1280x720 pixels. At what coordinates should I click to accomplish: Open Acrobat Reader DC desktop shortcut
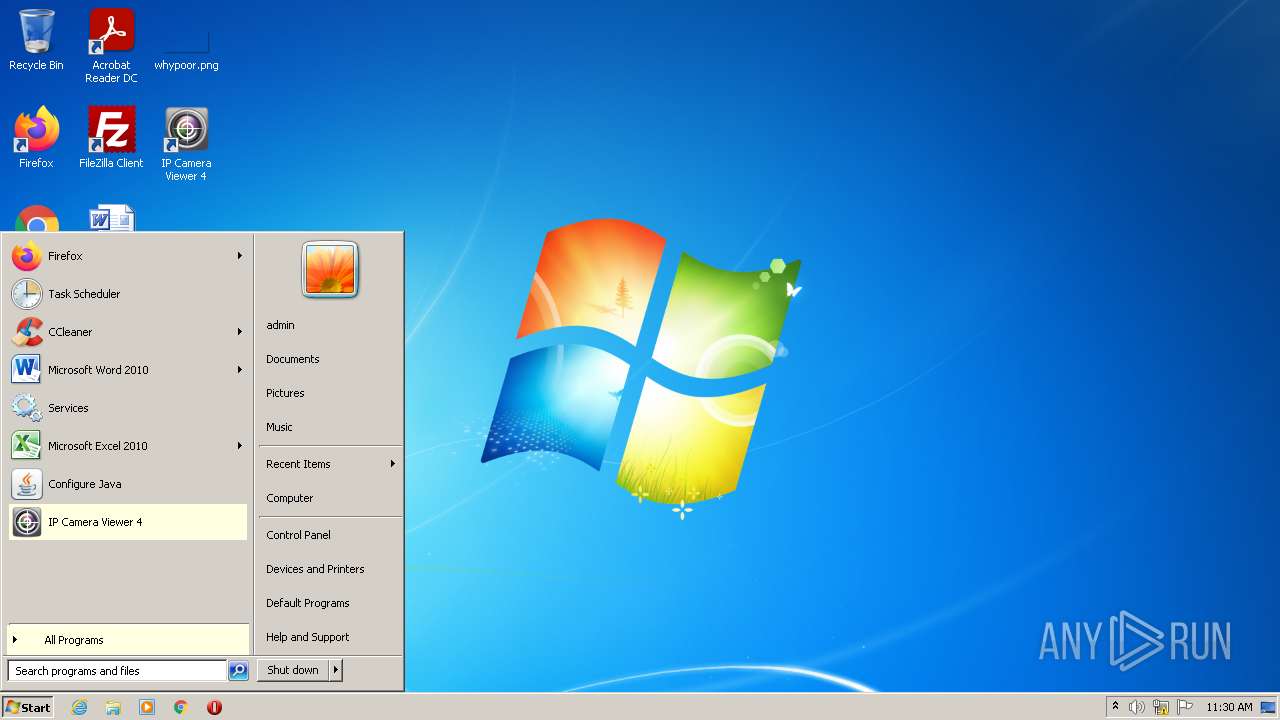111,46
